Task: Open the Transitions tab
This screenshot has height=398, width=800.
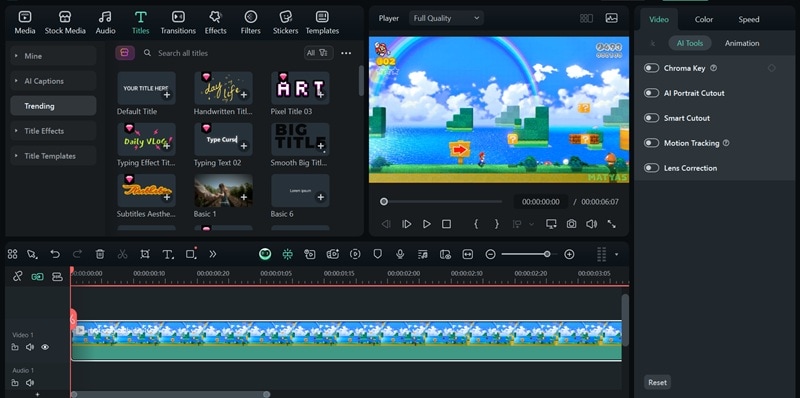Action: pyautogui.click(x=178, y=23)
